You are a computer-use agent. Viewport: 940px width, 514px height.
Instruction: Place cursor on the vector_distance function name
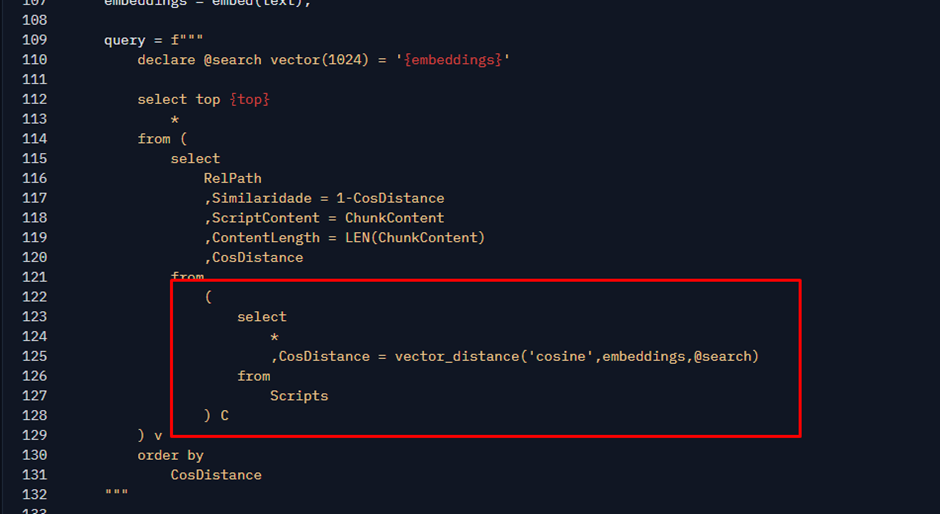460,356
